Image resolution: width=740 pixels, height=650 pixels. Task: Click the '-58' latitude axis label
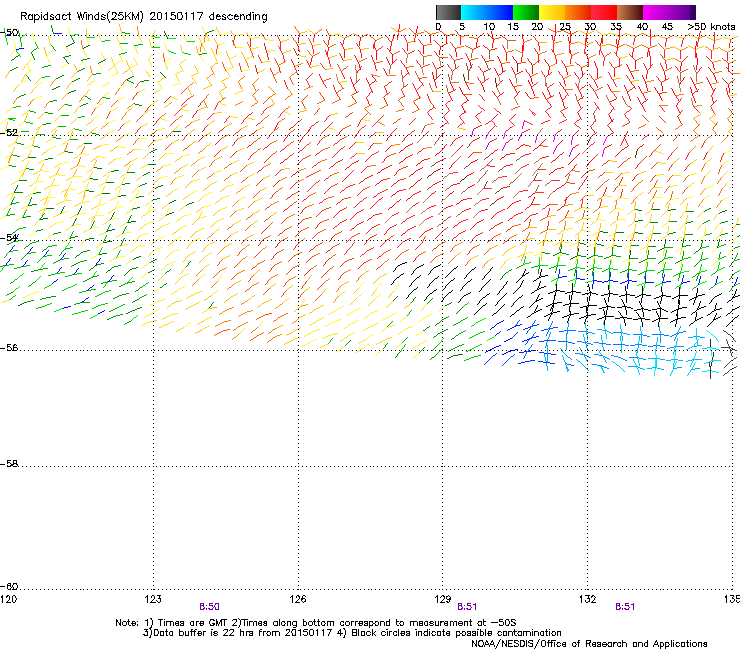pos(9,464)
